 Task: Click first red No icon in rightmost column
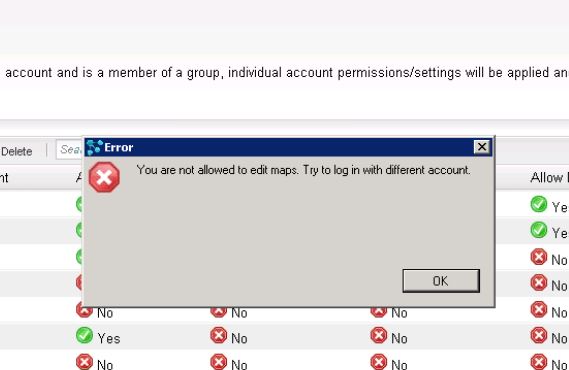pos(539,257)
